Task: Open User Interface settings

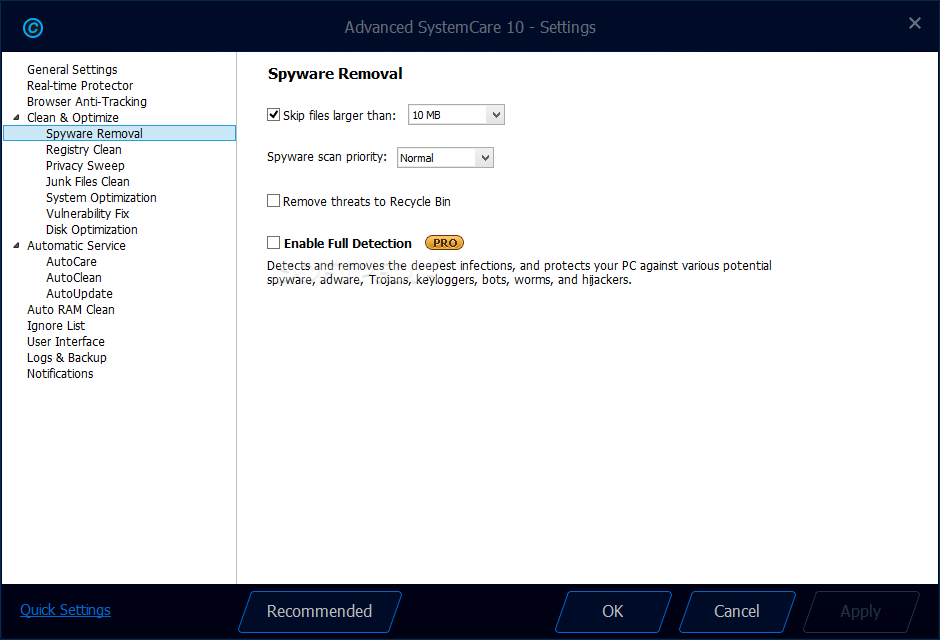Action: pyautogui.click(x=65, y=342)
